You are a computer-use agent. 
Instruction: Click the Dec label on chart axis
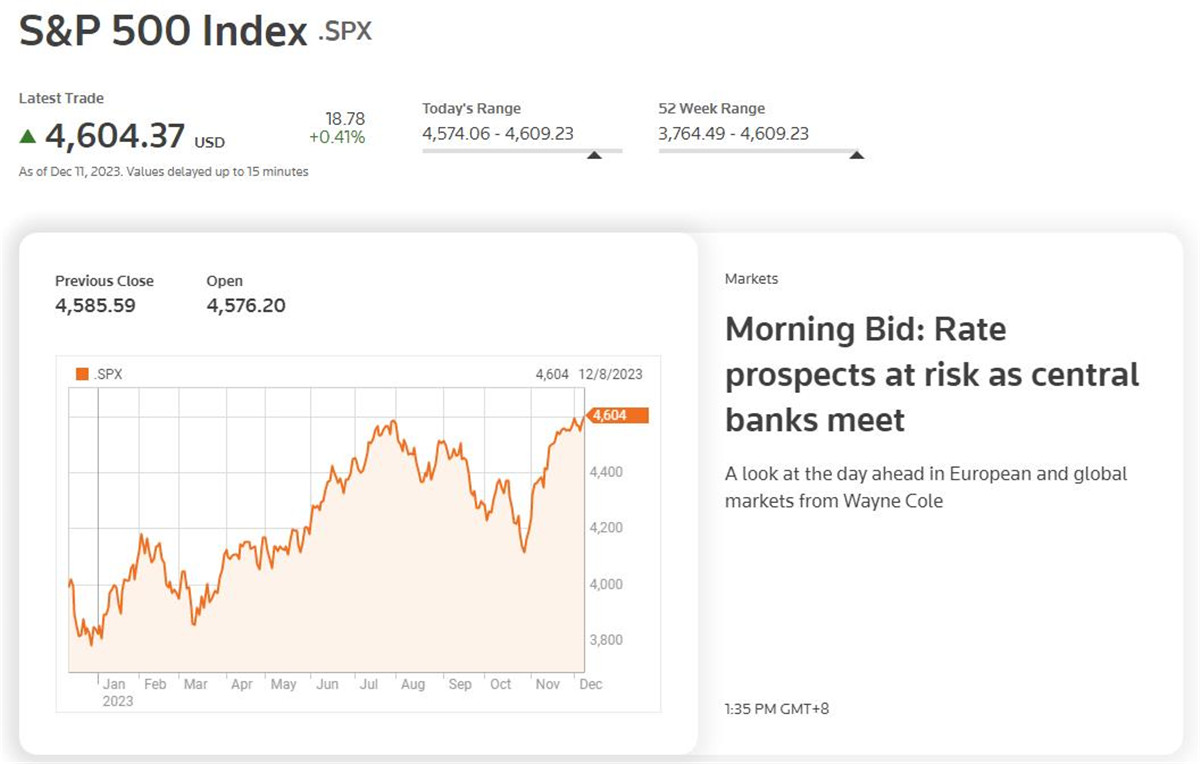(x=591, y=684)
